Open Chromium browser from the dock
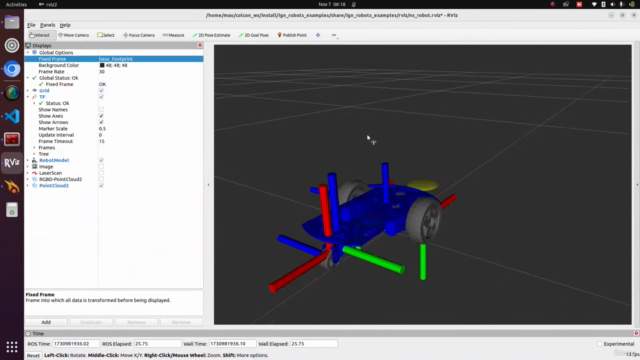640x360 pixels. [12, 69]
